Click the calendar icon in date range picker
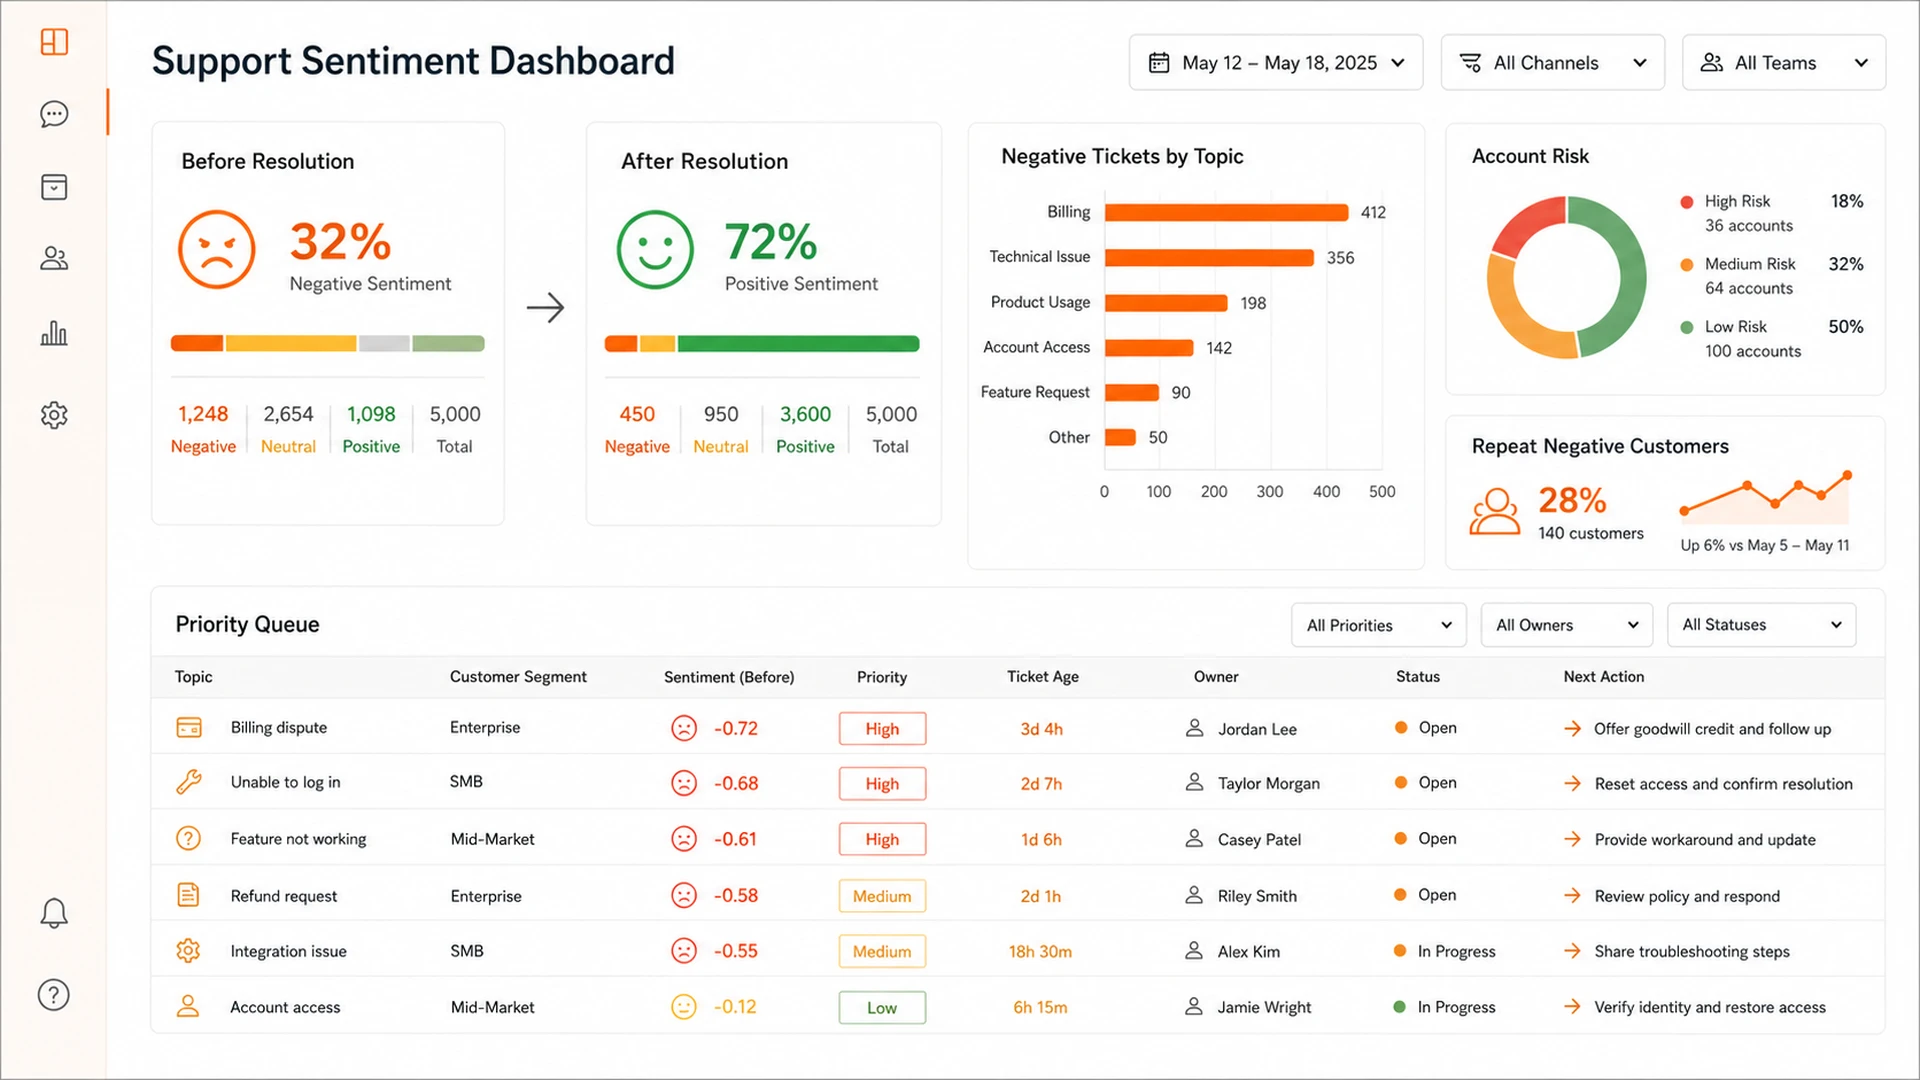This screenshot has width=1920, height=1080. (x=1159, y=63)
